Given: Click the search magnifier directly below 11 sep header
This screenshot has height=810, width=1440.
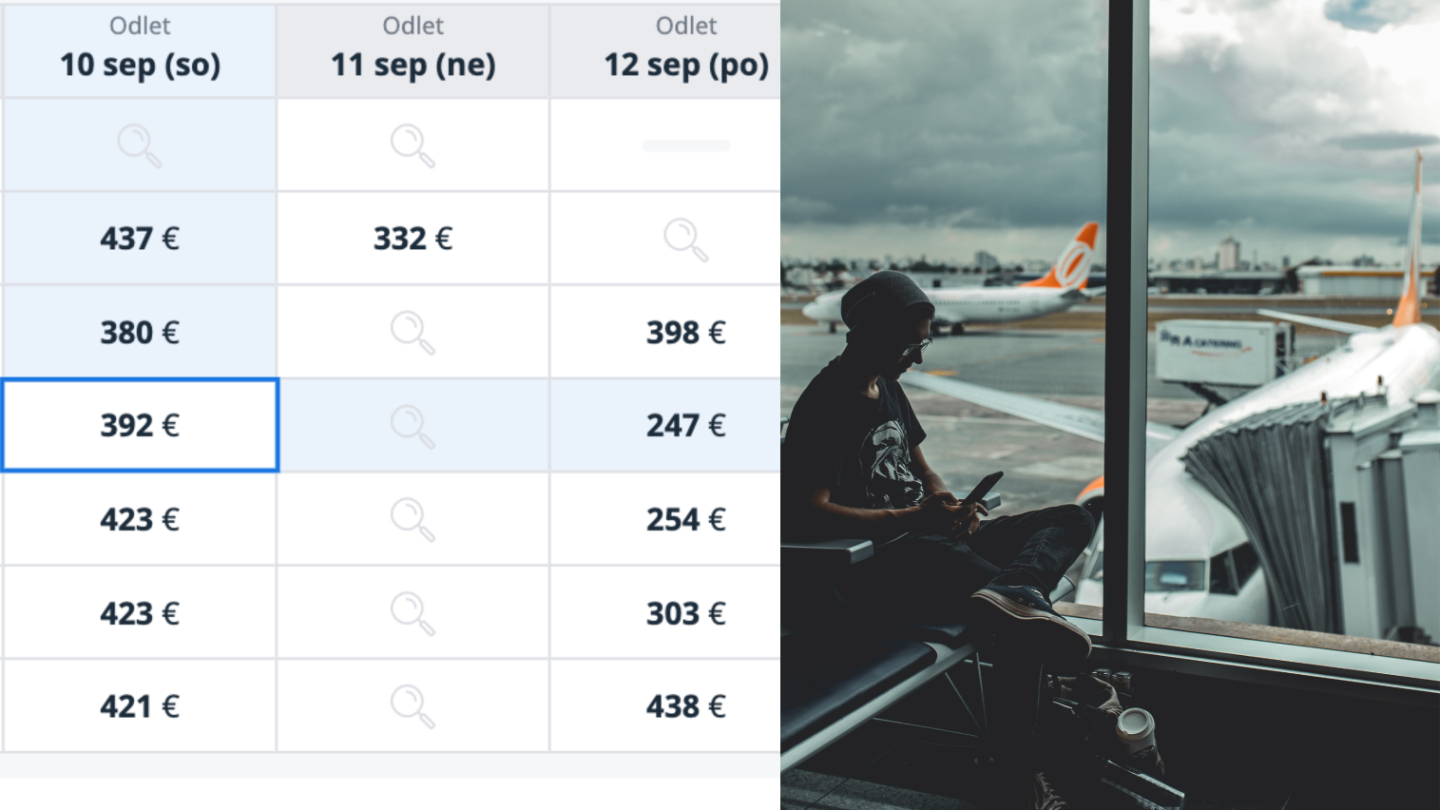Looking at the screenshot, I should pos(412,145).
